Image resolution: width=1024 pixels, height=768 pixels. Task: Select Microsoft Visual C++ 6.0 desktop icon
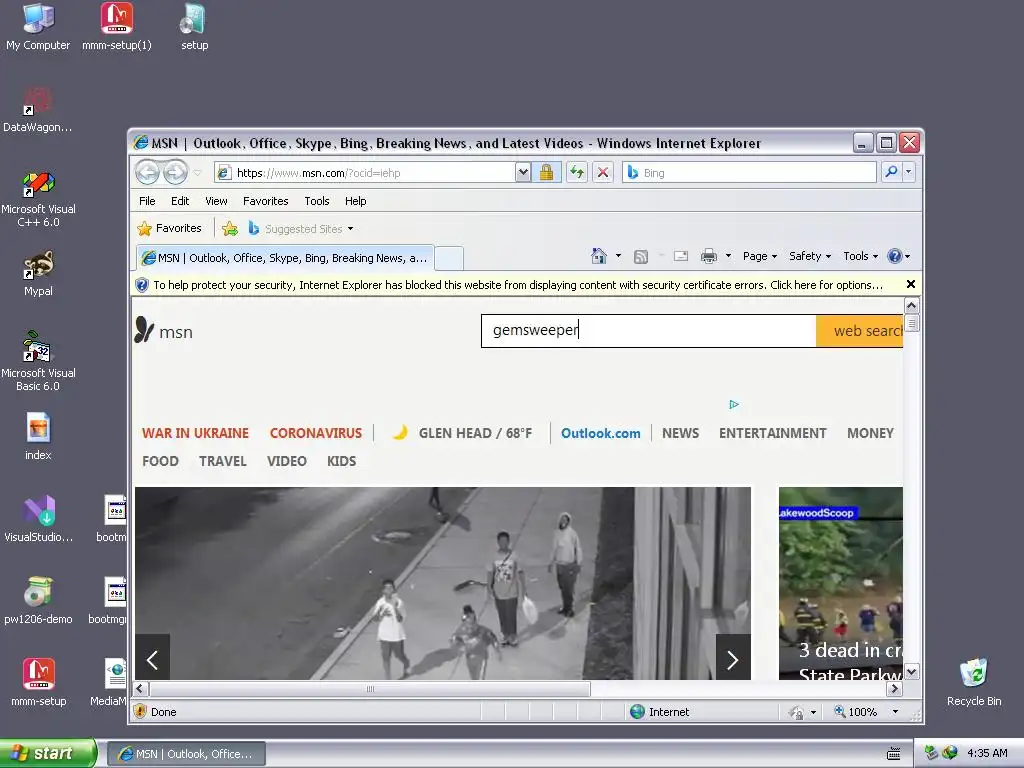click(38, 199)
